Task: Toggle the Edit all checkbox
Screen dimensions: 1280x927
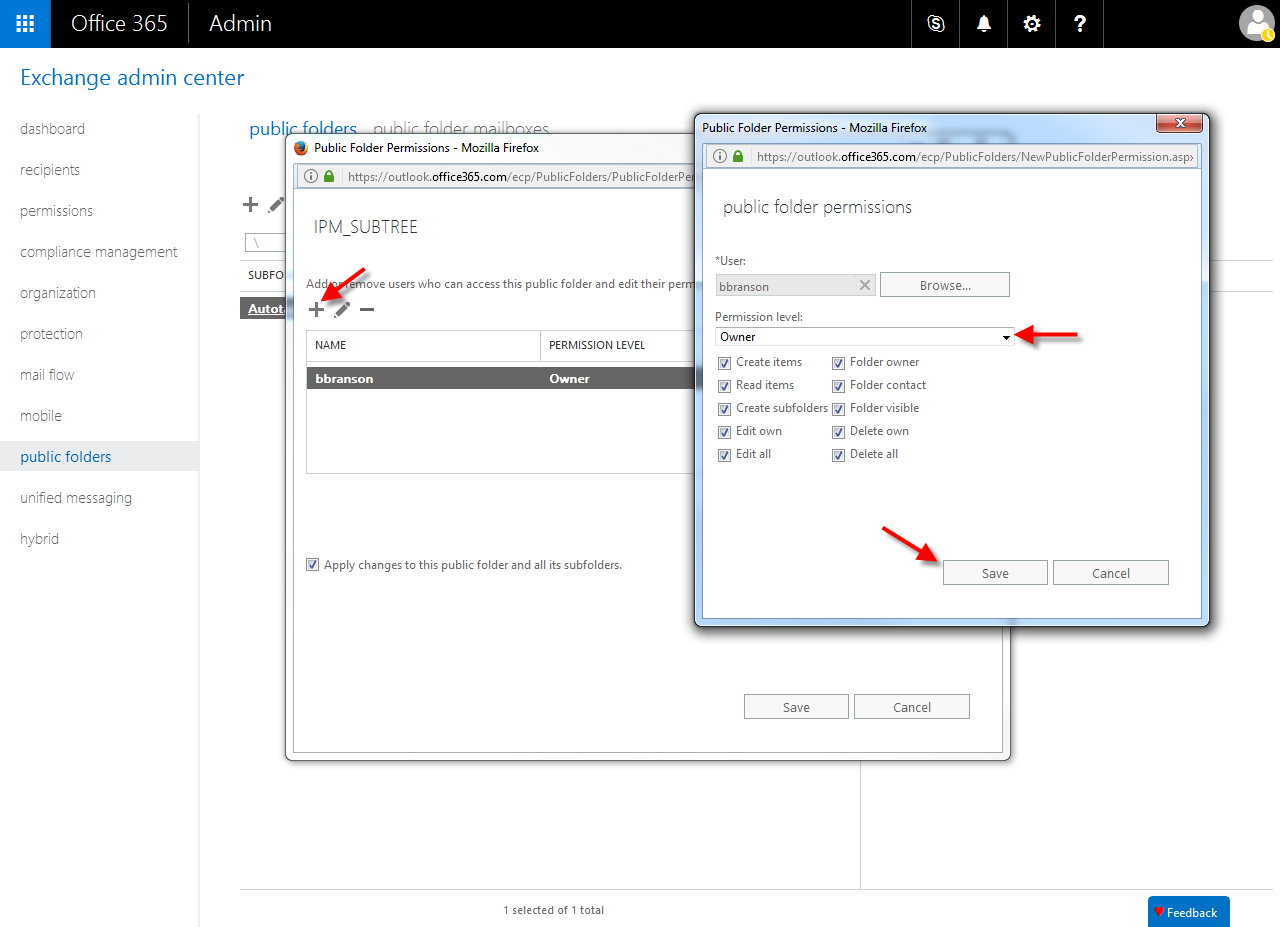Action: pos(725,455)
